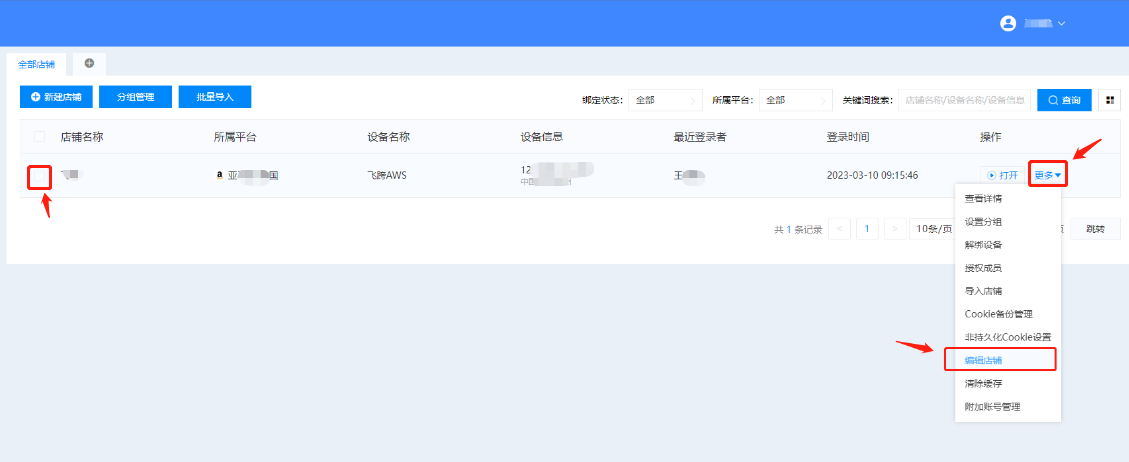Switch to the 全部店铺 tab

click(36, 64)
